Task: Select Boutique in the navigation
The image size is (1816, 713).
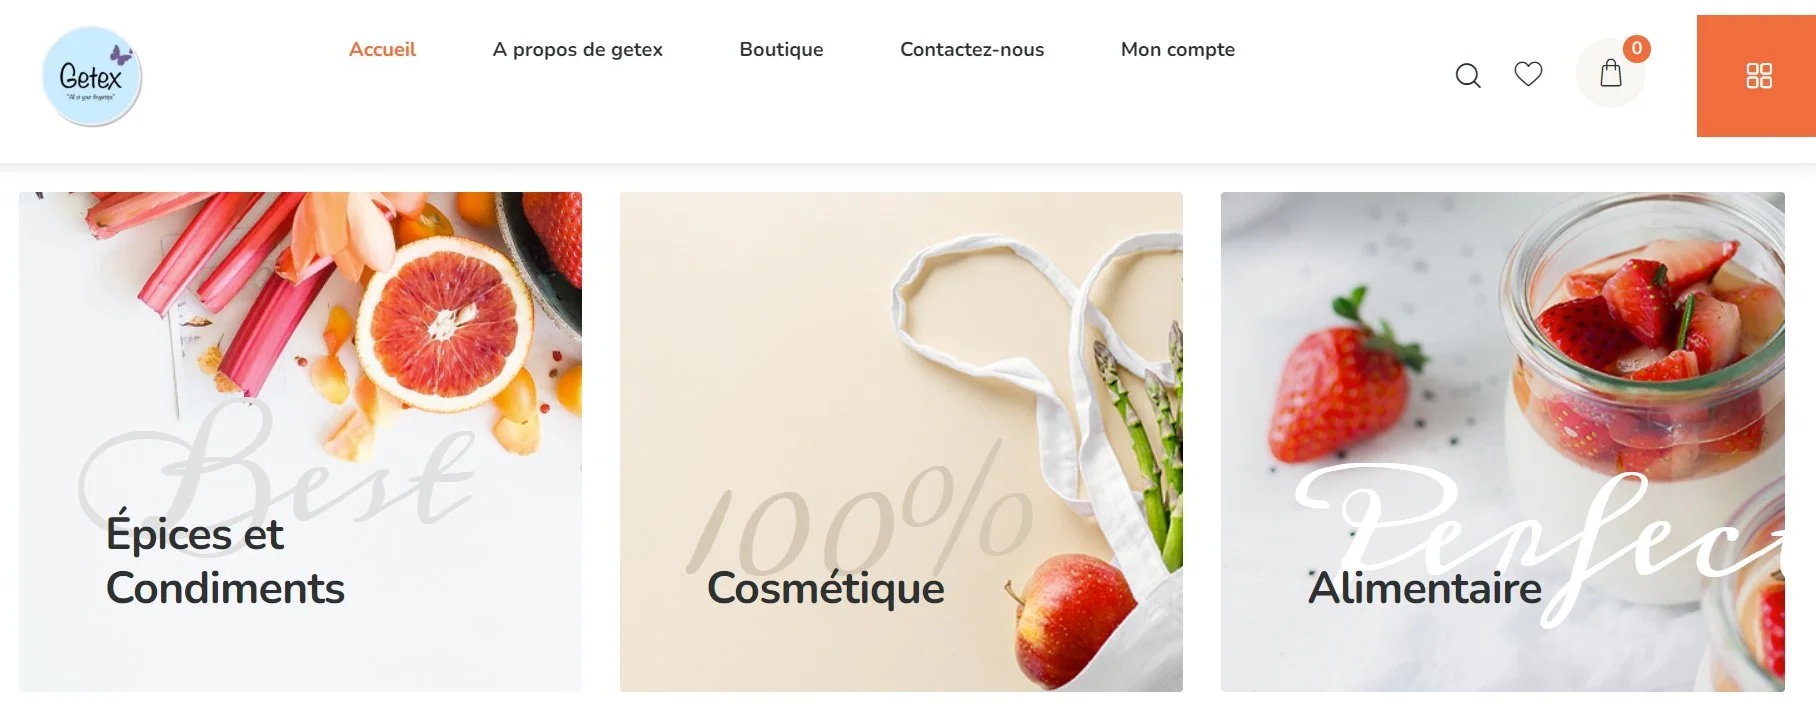Action: pos(781,50)
